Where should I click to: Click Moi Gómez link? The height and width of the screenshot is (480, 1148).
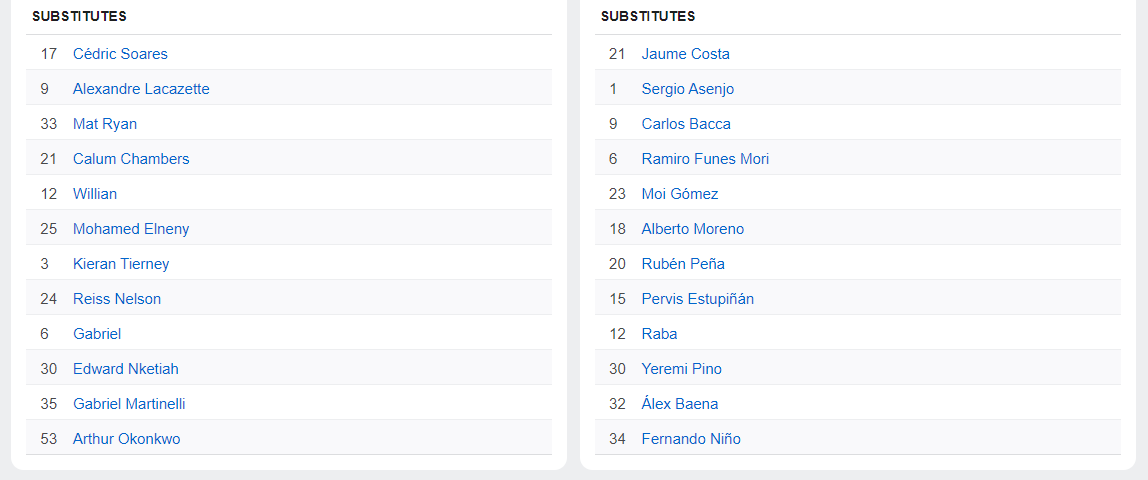[x=680, y=194]
